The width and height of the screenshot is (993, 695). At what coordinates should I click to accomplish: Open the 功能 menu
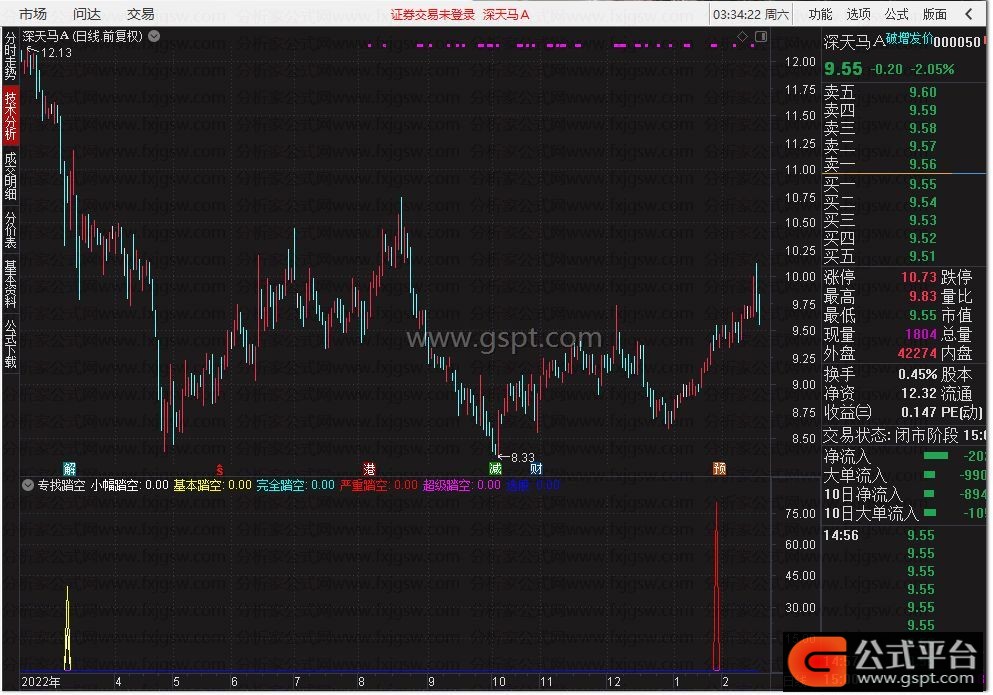click(x=820, y=14)
